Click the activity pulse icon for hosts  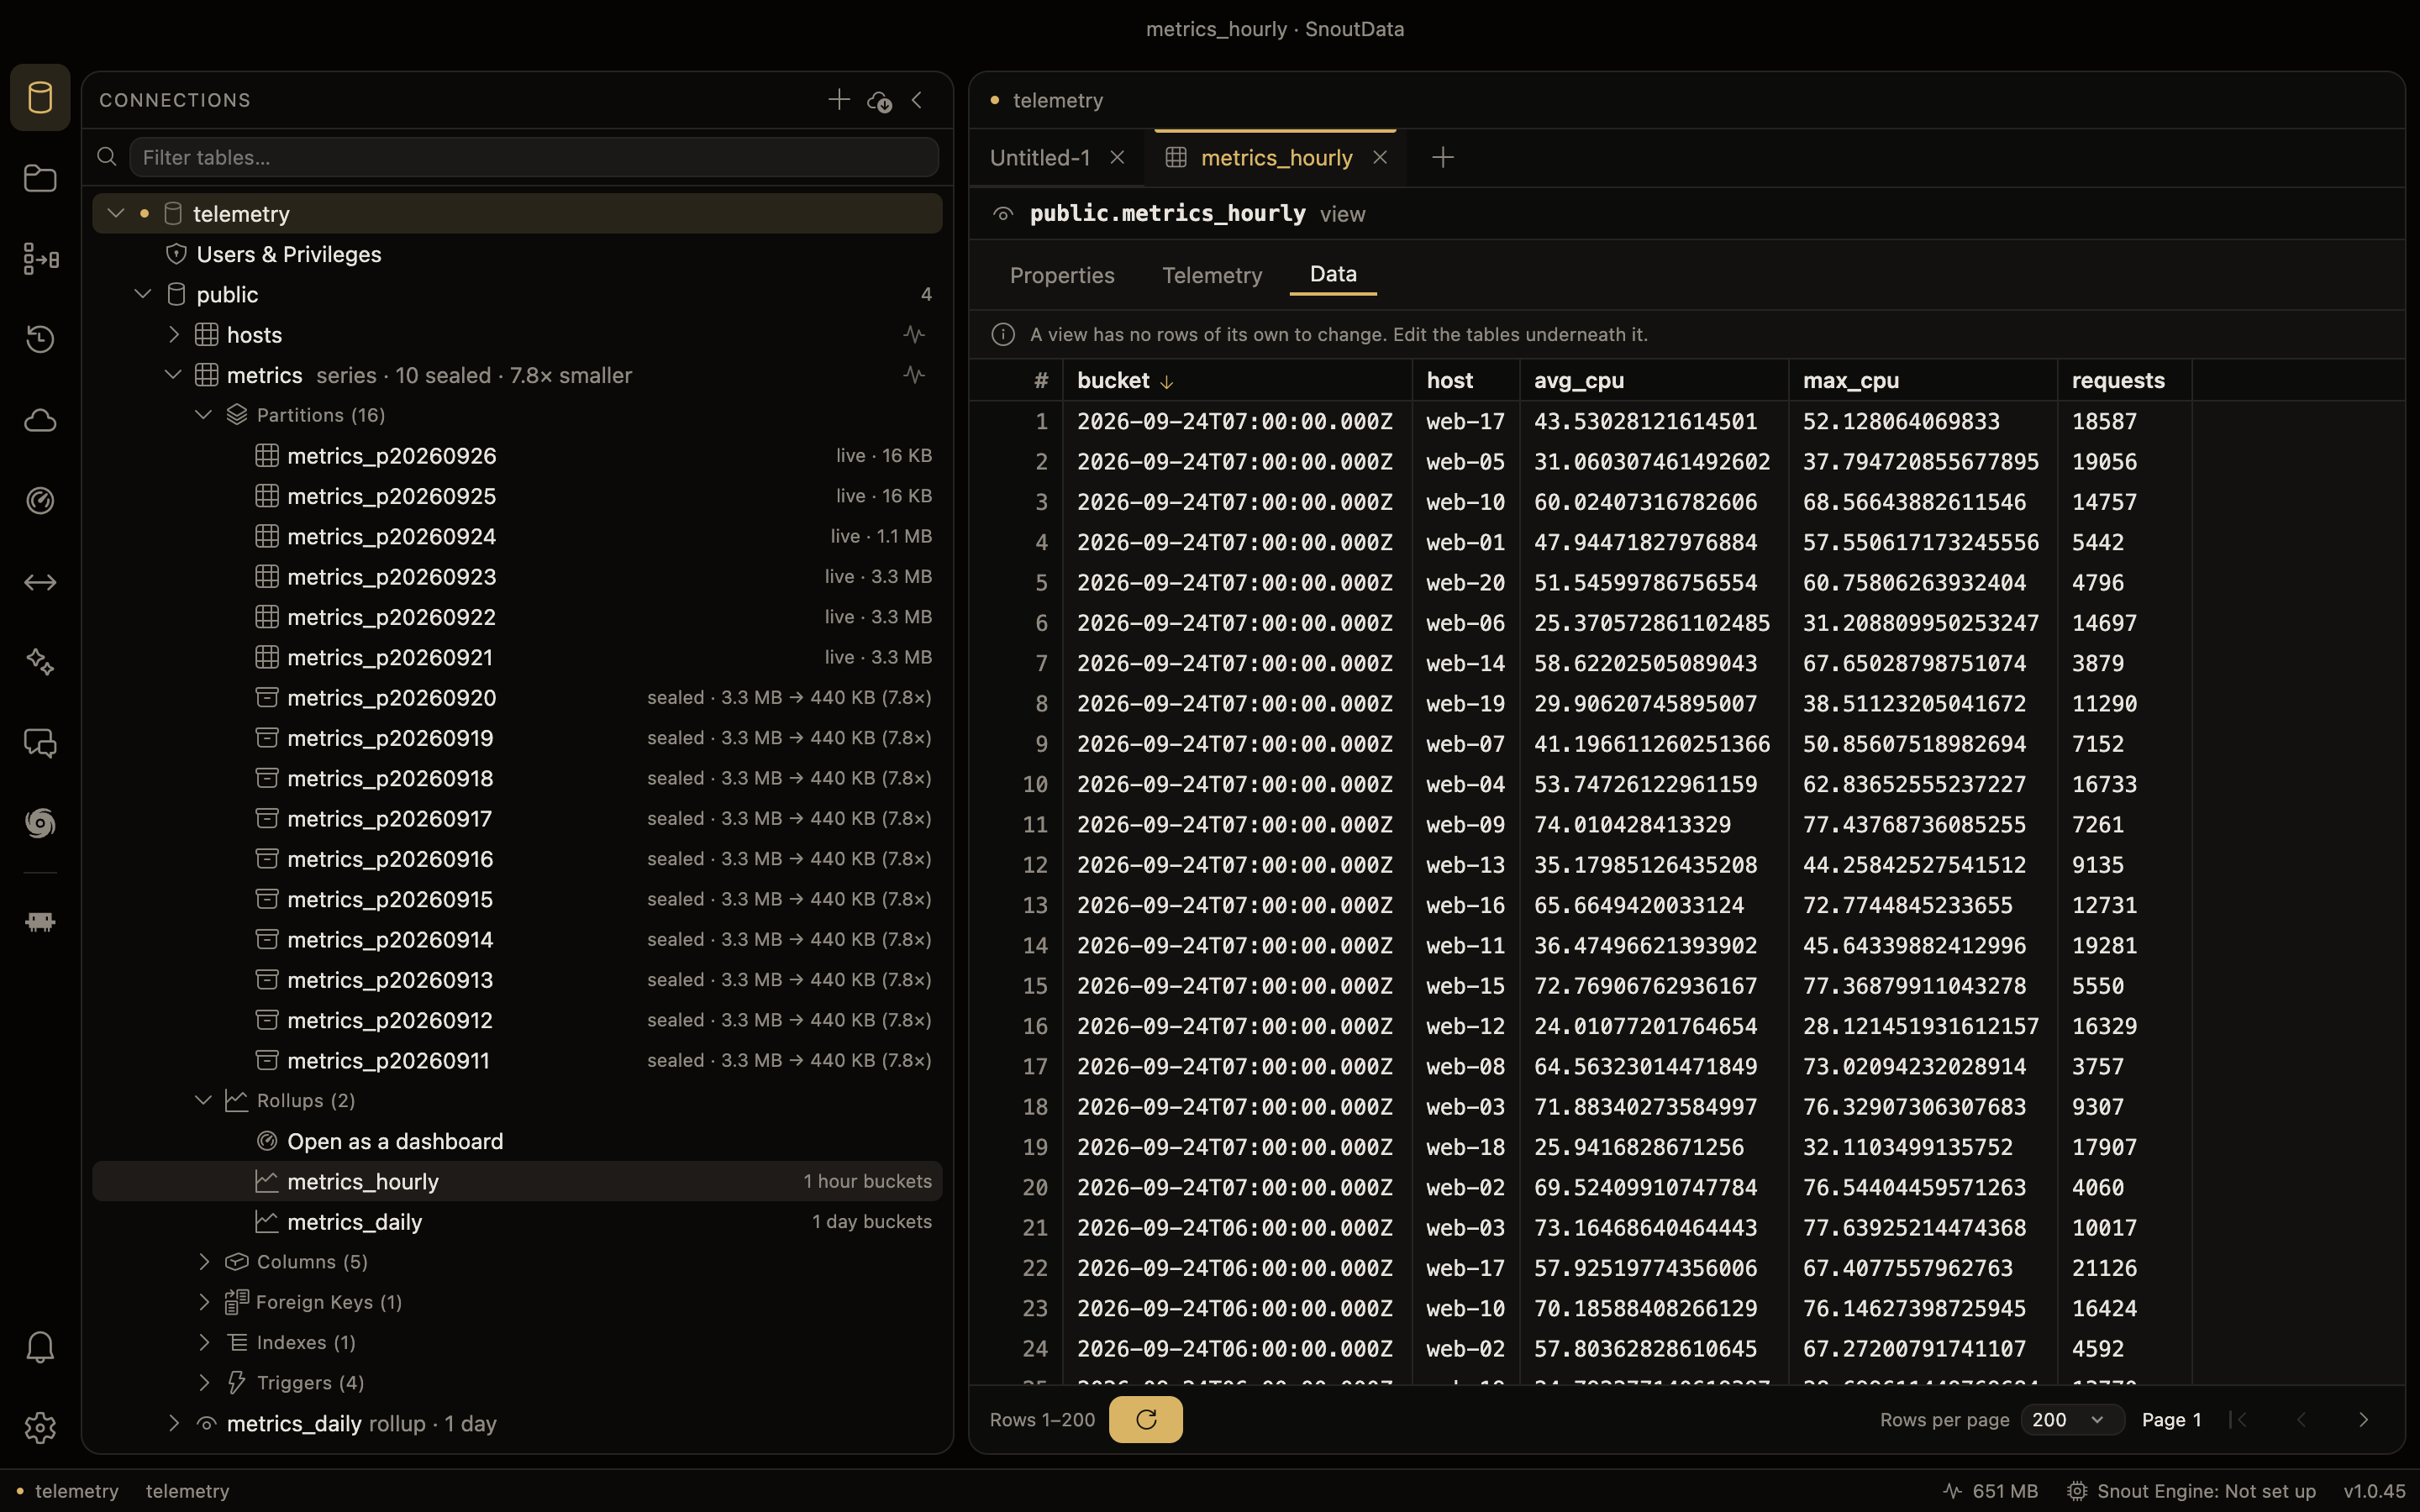click(914, 334)
